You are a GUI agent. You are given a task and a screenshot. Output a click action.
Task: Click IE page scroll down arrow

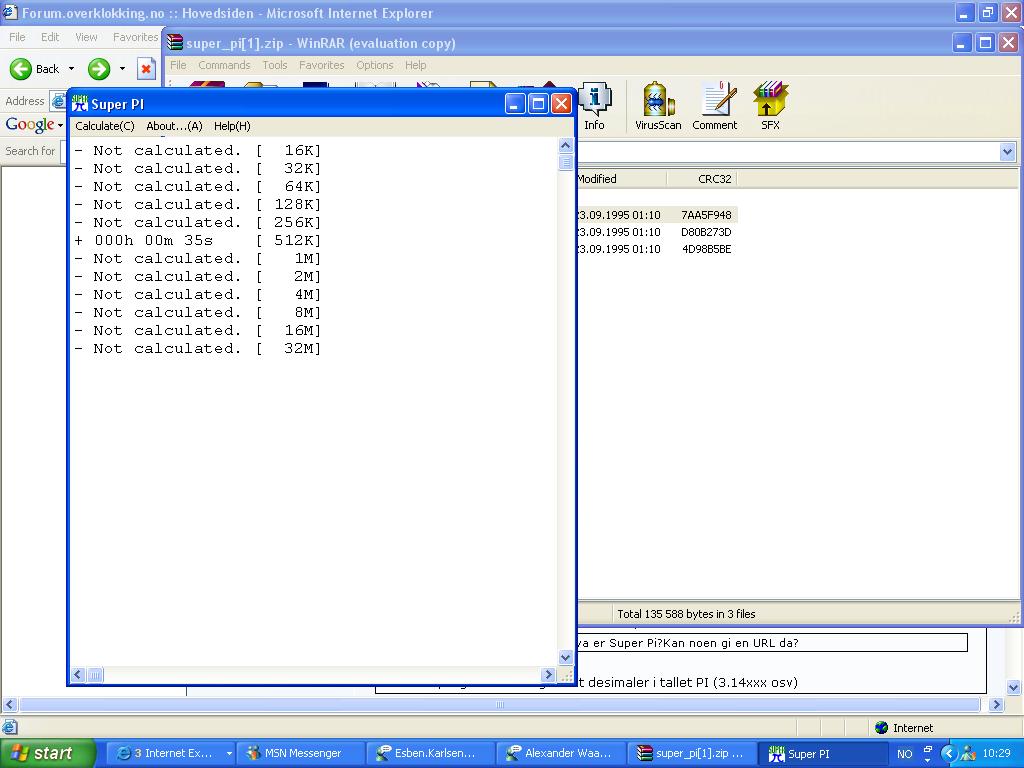point(1014,687)
